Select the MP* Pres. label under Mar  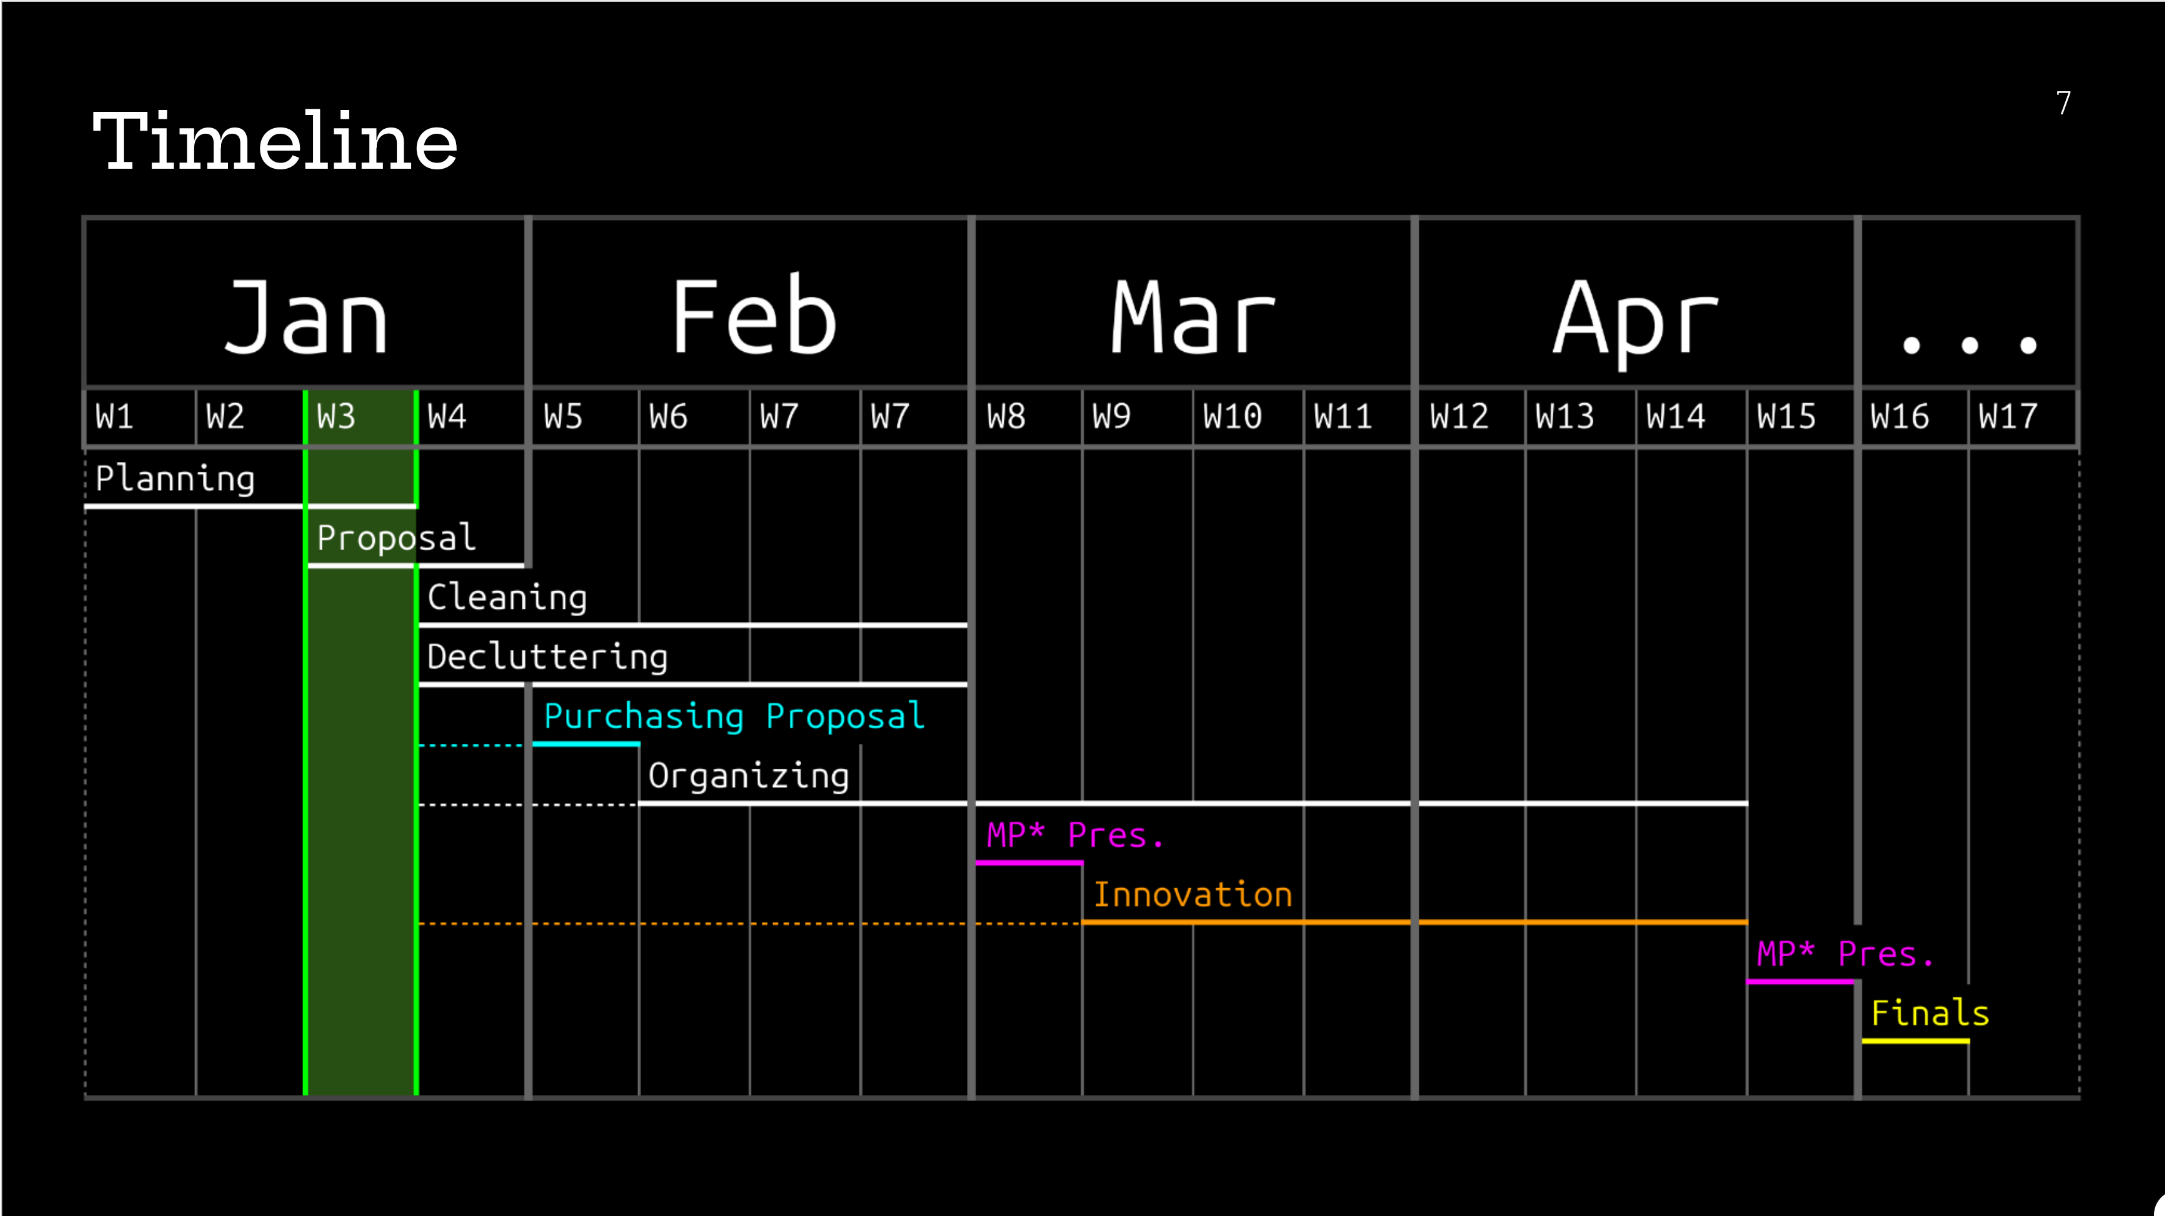coord(1076,834)
